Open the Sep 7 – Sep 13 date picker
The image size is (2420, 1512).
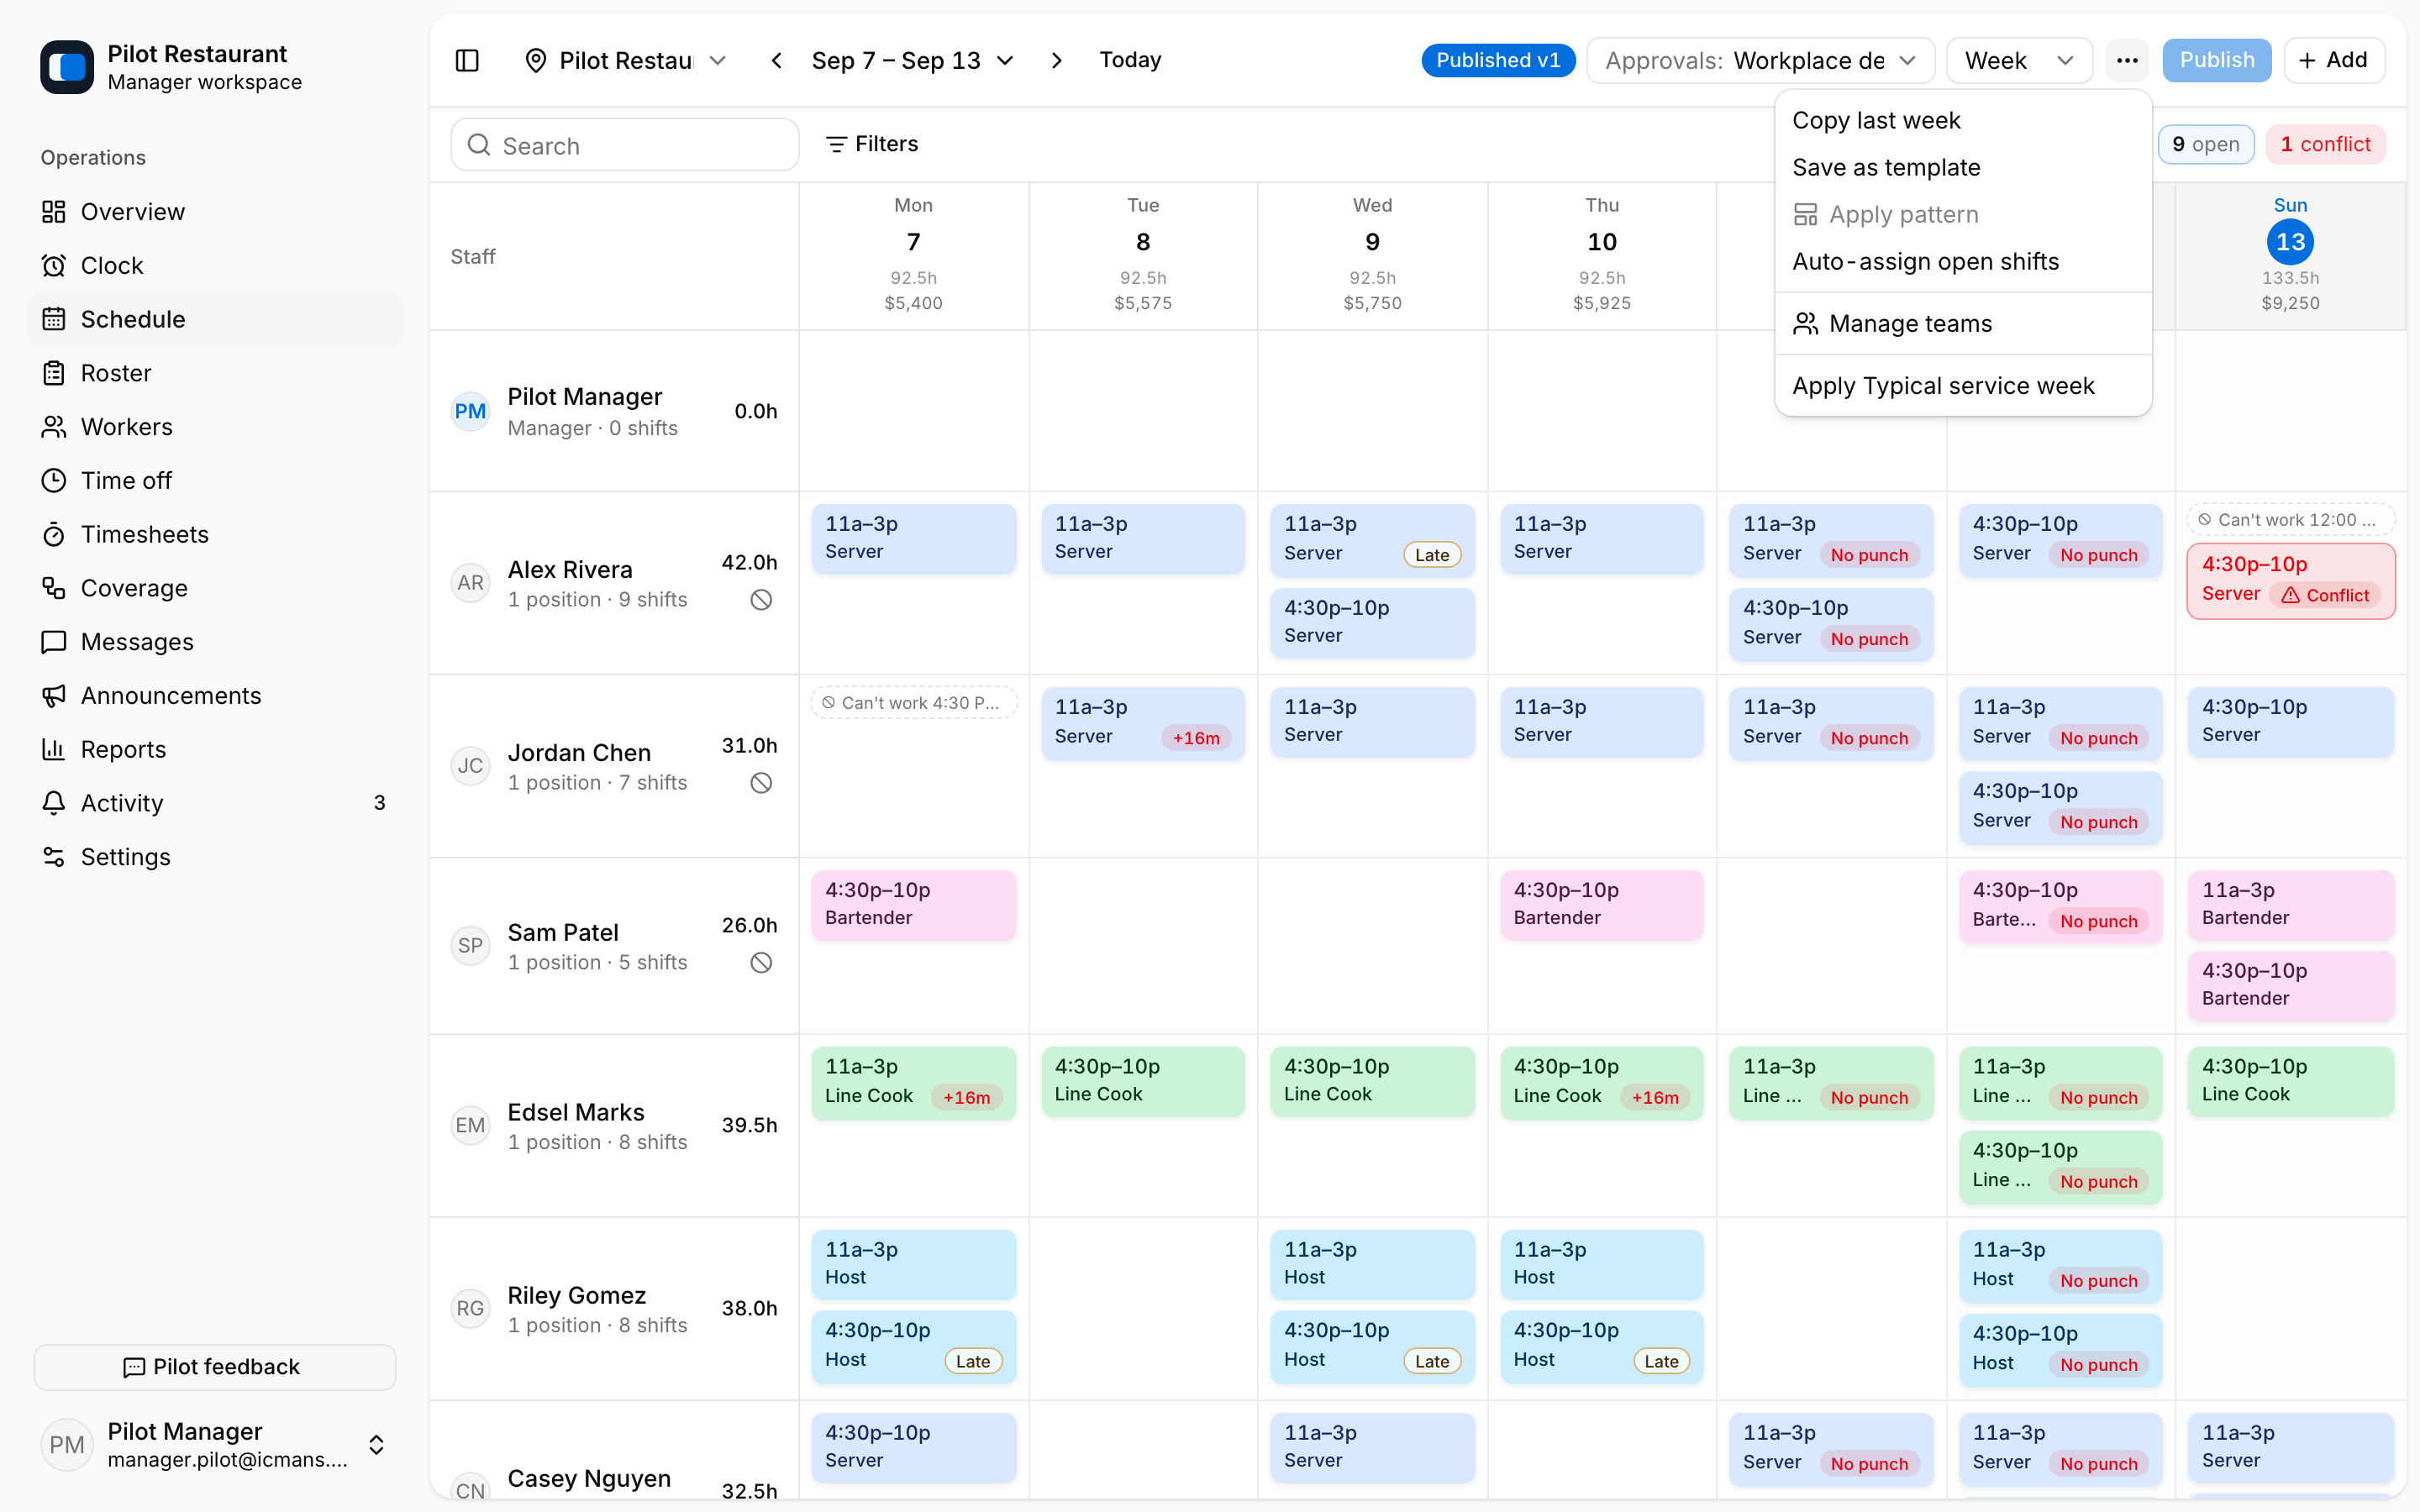click(x=913, y=60)
